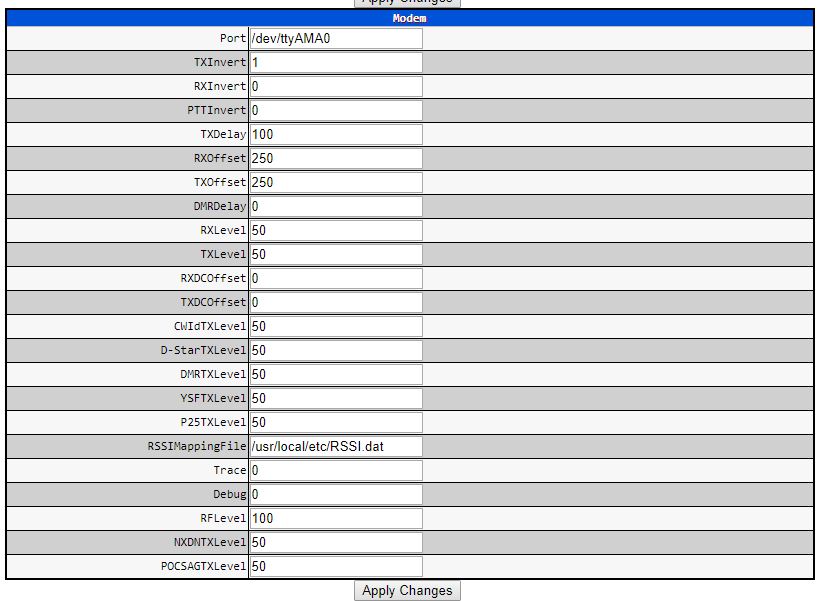Click the TXInvert label
Viewport: 820px width, 601px height.
(x=220, y=62)
